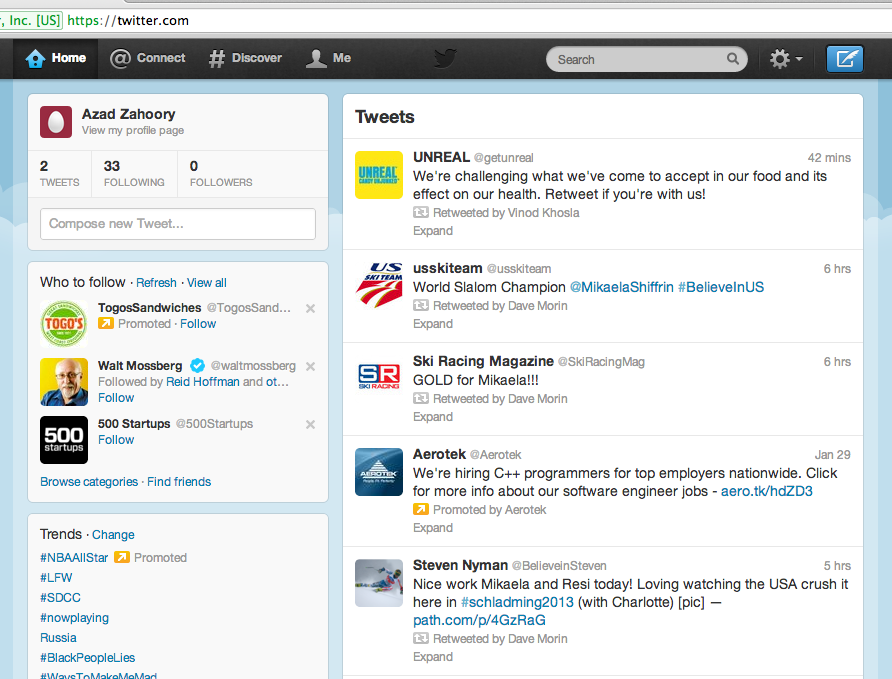Dismiss the TogosSandwiches follow suggestion
892x679 pixels.
[310, 308]
